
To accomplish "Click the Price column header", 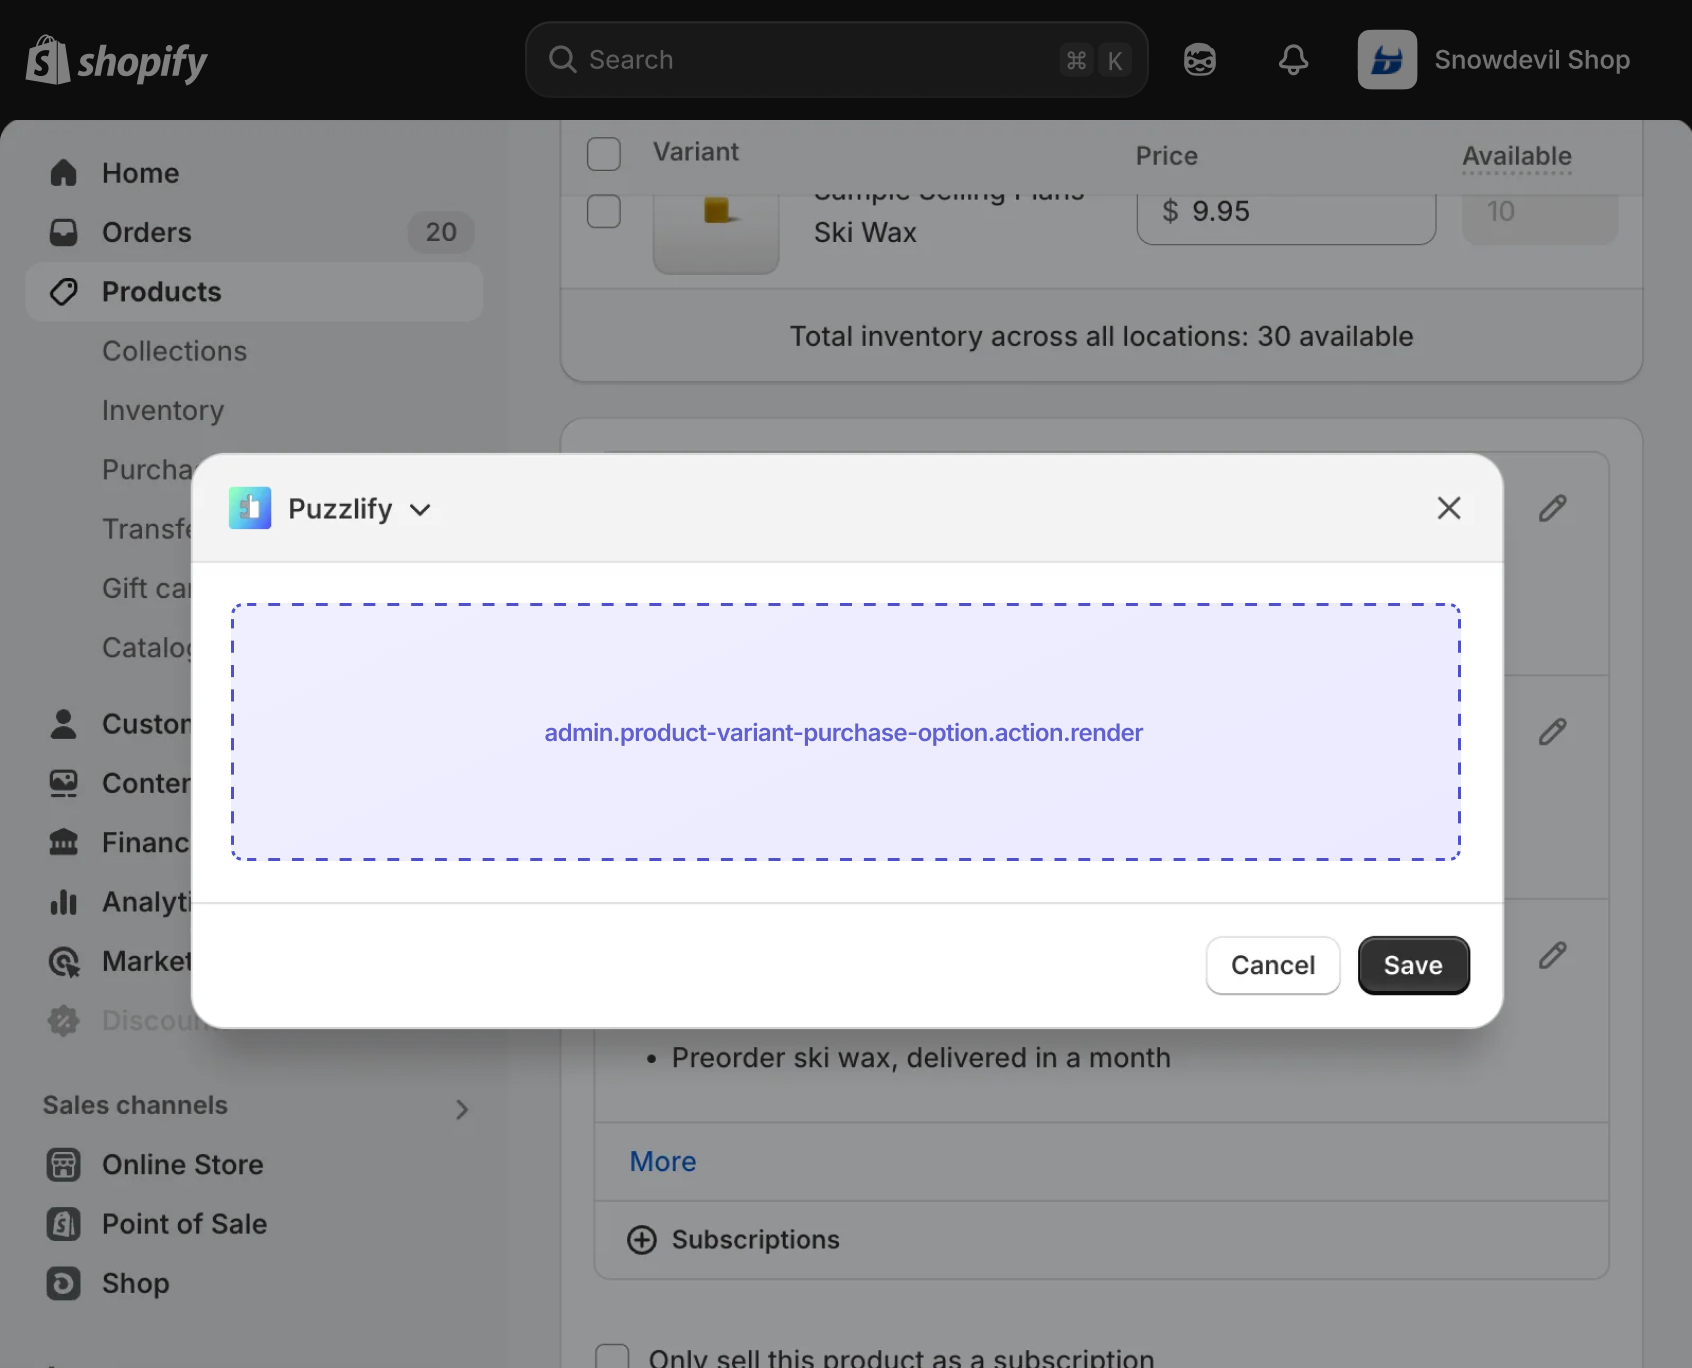I will tap(1166, 156).
